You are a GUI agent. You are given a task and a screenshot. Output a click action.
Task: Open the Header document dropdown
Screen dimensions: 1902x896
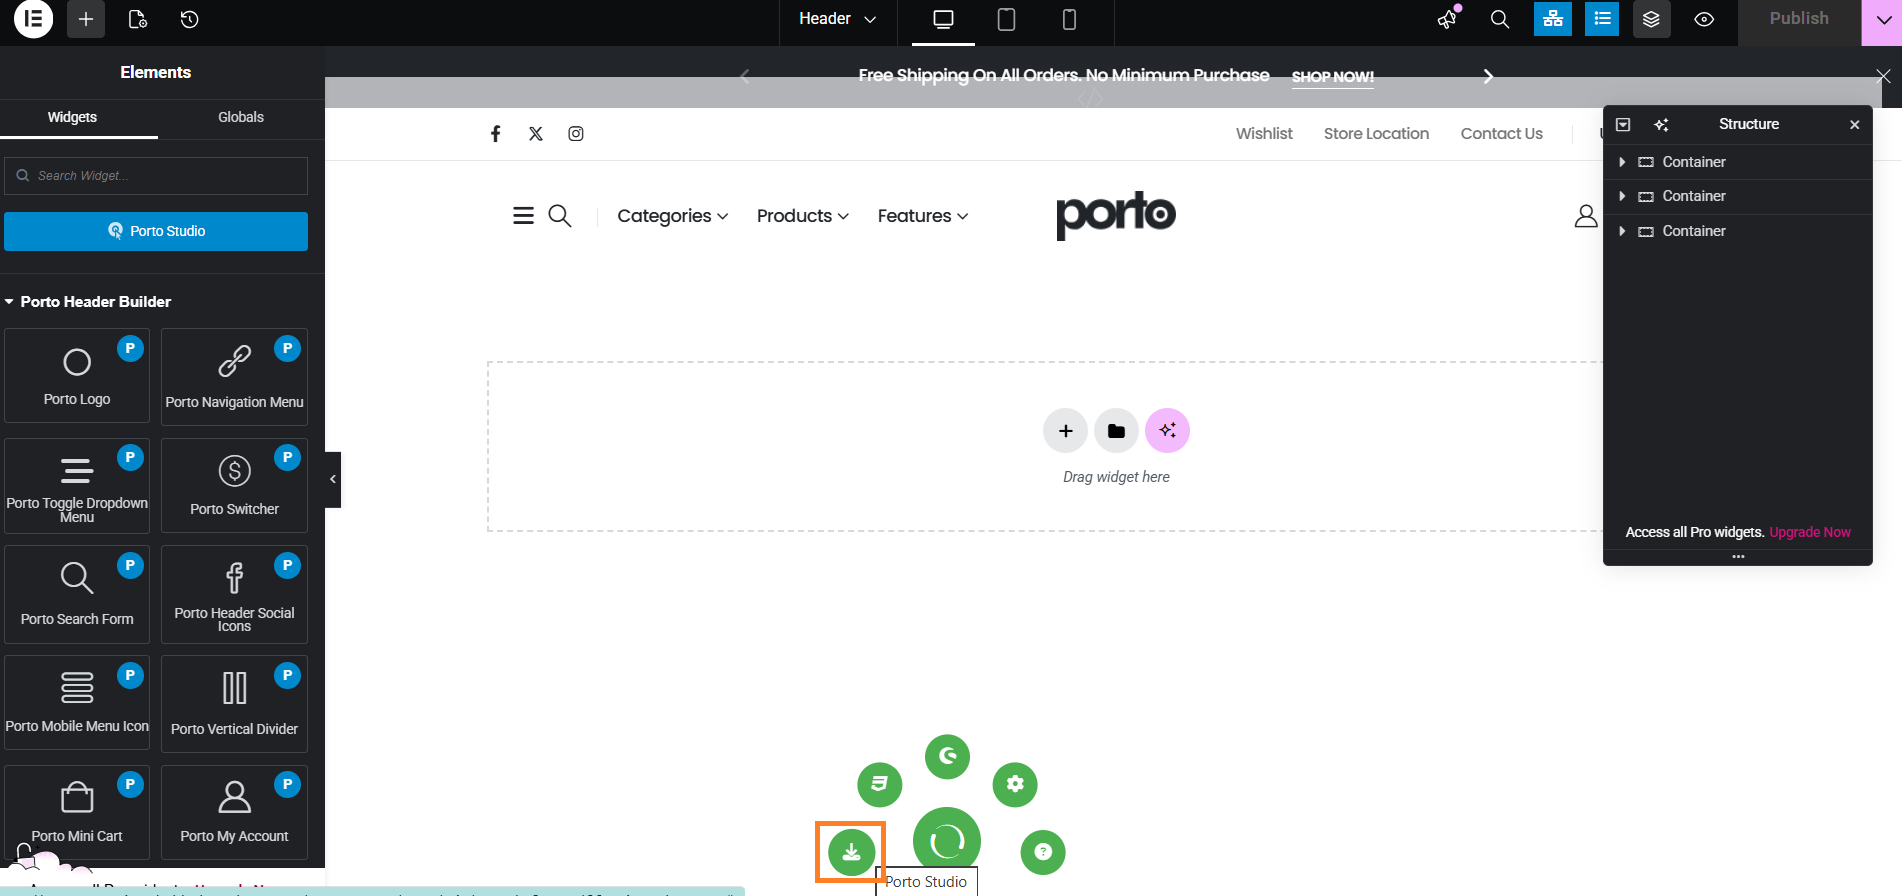click(837, 19)
